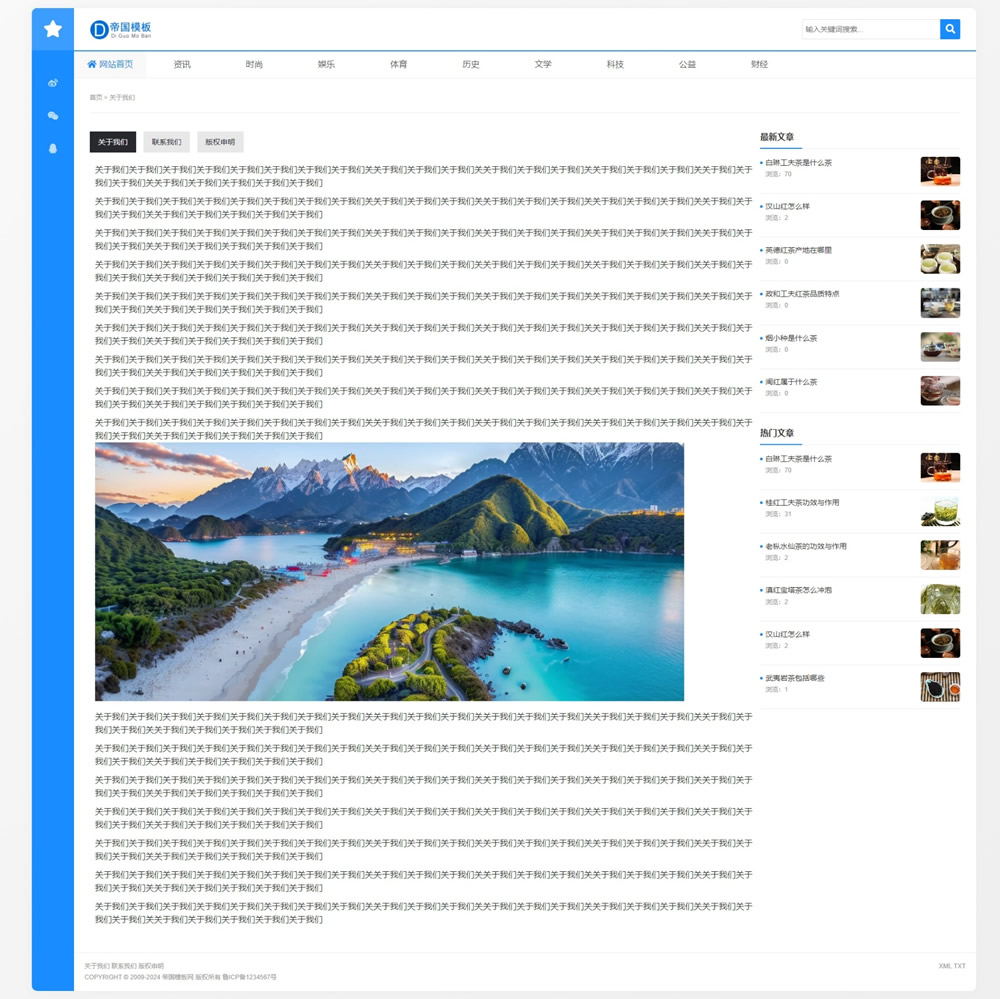Open the XML link in the footer
This screenshot has width=1000, height=999.
point(944,966)
